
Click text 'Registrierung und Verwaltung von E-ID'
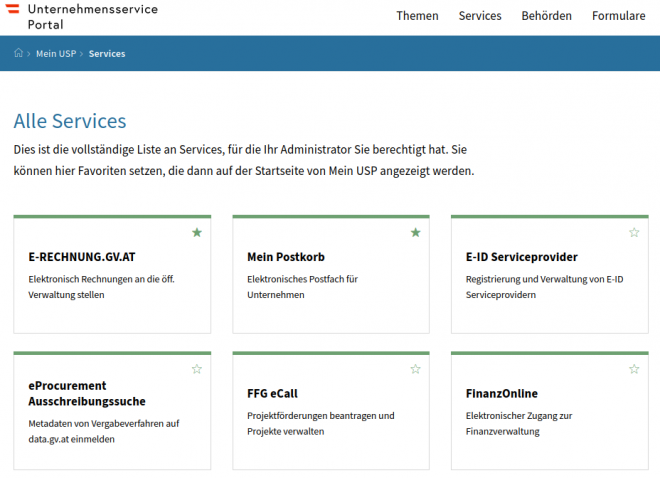click(x=544, y=279)
